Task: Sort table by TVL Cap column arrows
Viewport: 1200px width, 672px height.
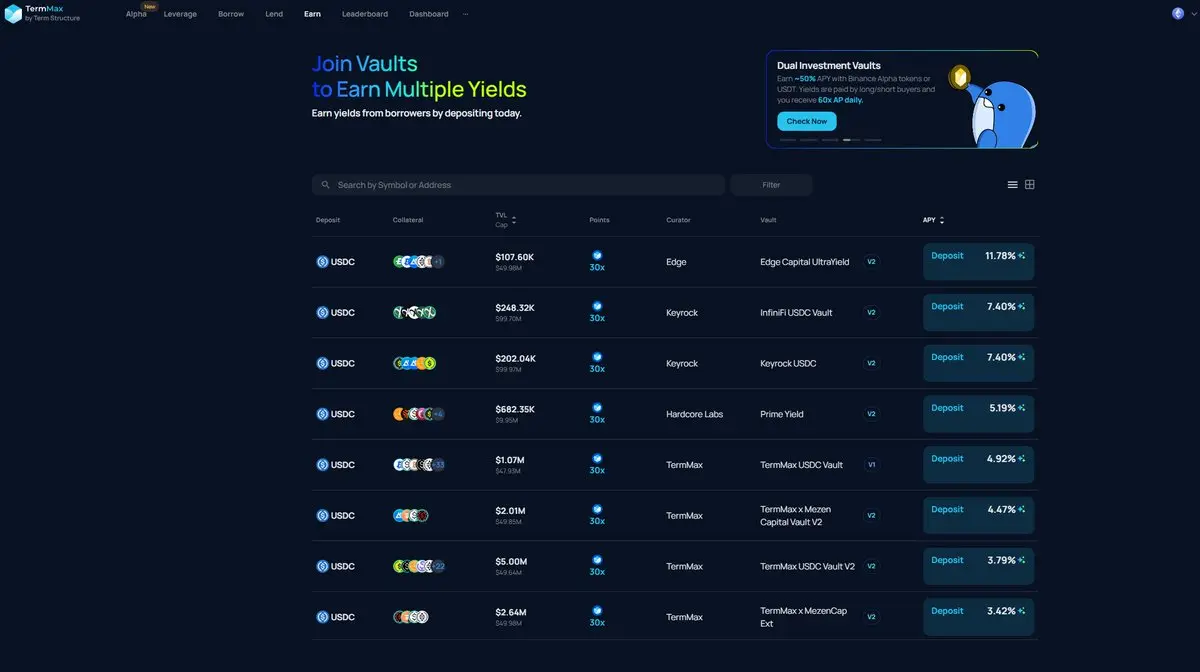Action: click(x=514, y=220)
